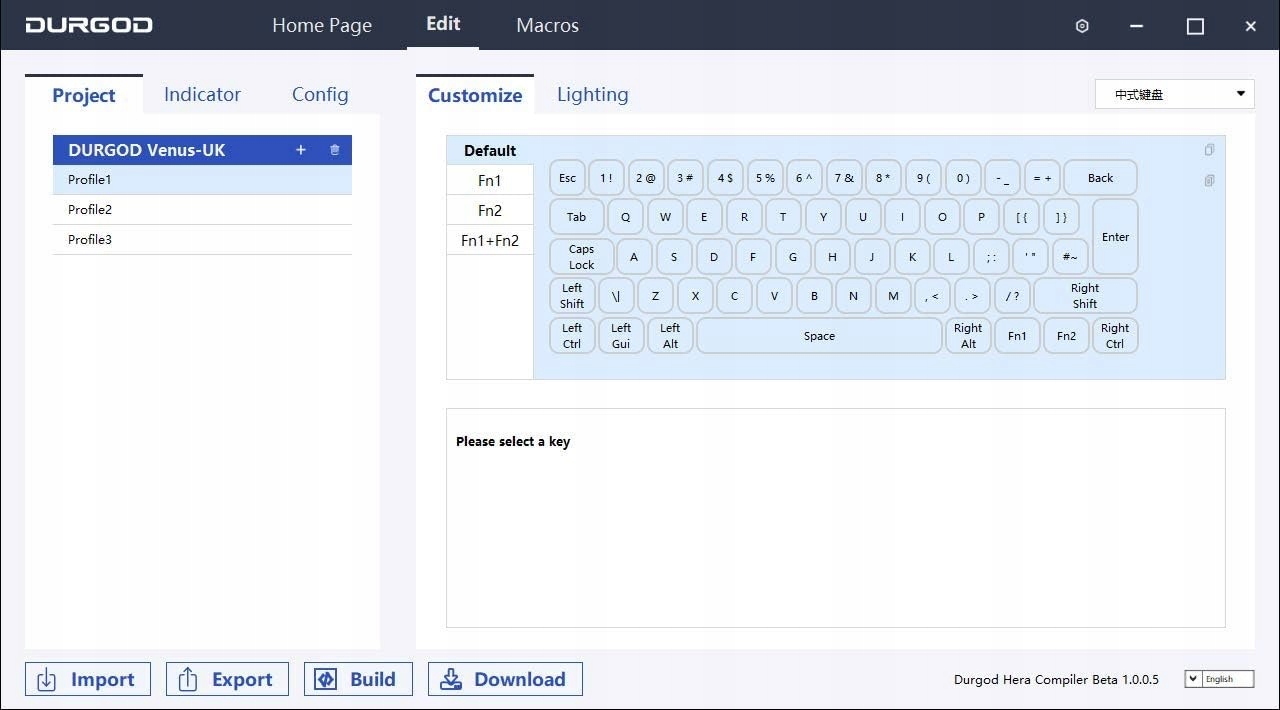This screenshot has height=710, width=1280.
Task: Select Profile2 in project list
Action: click(x=202, y=210)
